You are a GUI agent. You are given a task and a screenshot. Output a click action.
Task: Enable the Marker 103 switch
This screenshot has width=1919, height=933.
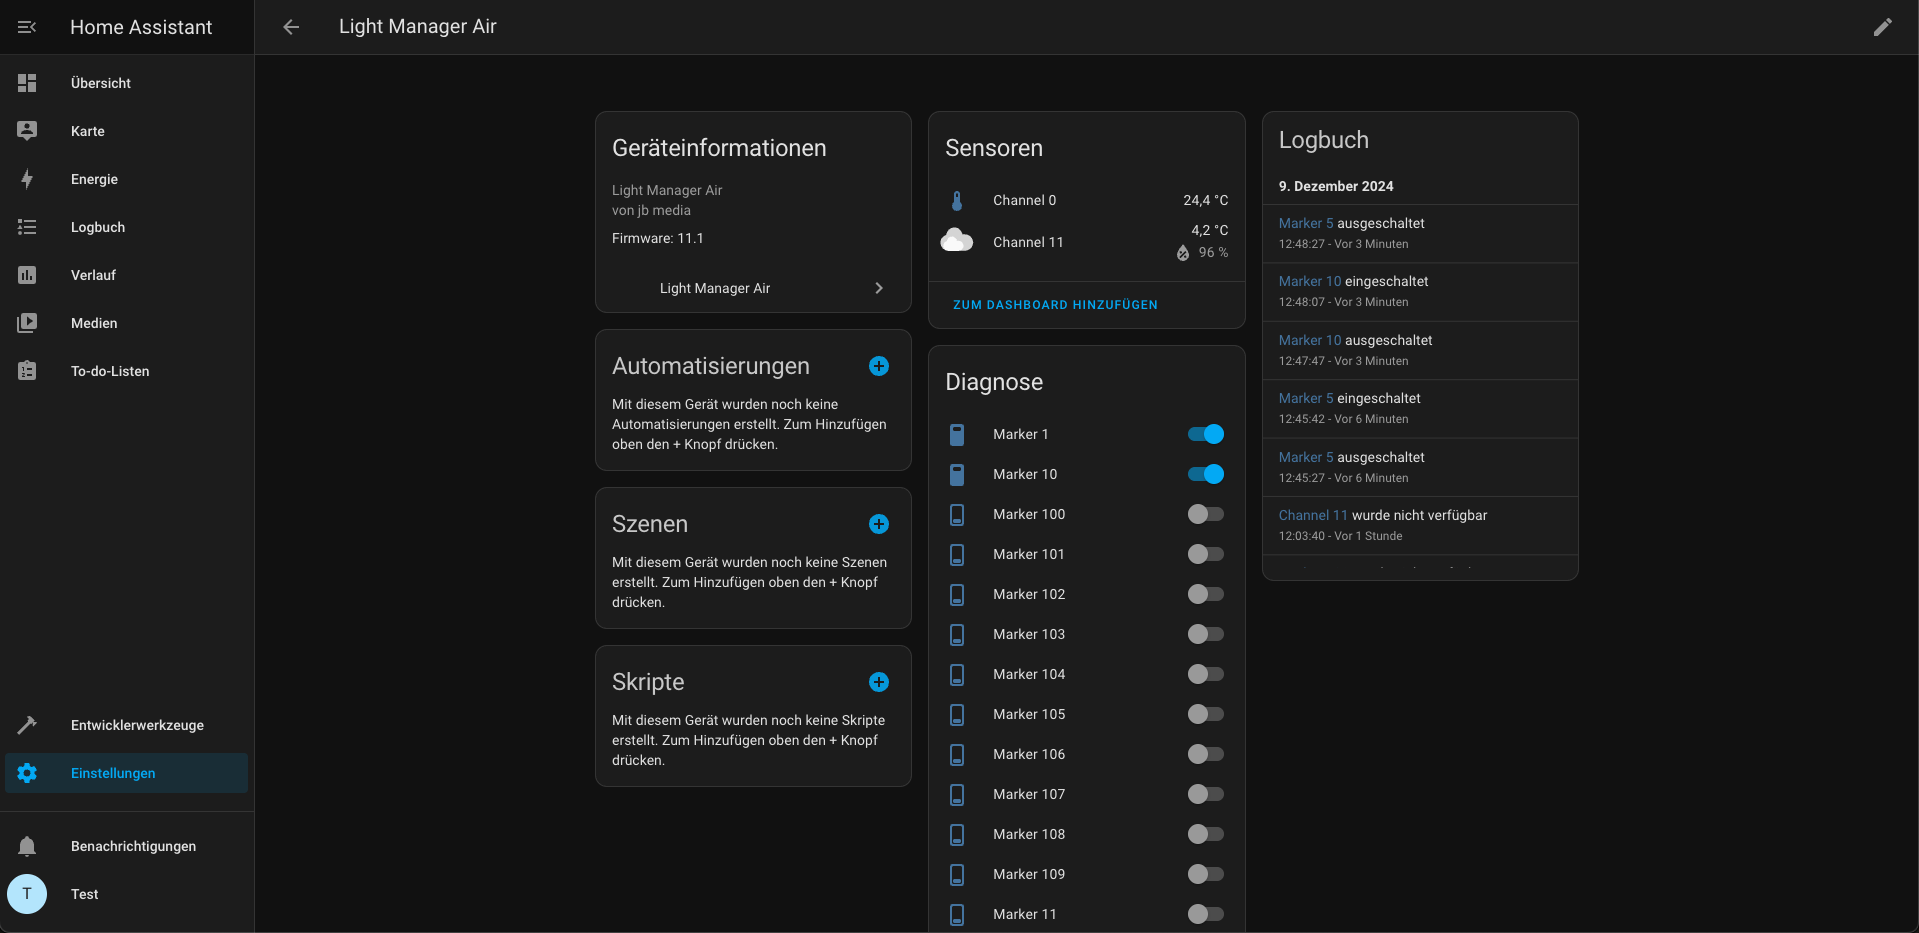(1206, 634)
